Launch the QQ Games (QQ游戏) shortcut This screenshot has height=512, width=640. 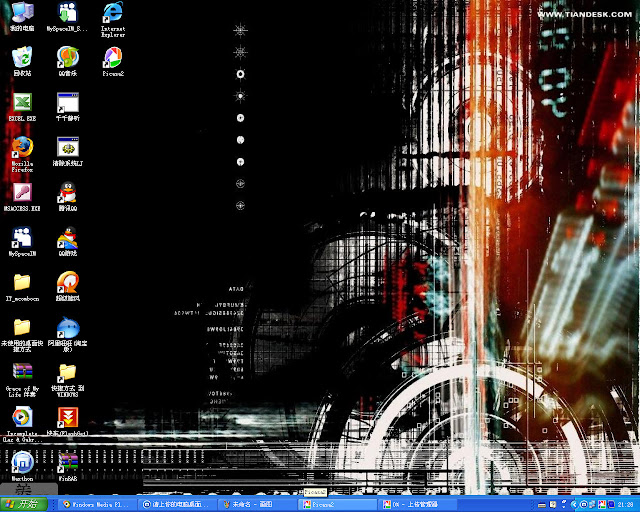point(68,241)
